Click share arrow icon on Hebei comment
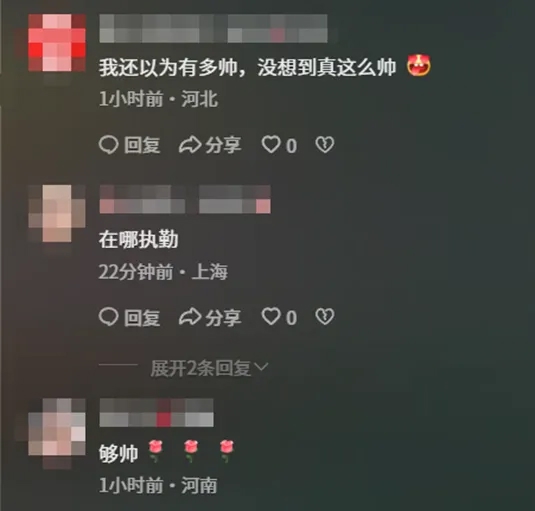 pos(190,145)
